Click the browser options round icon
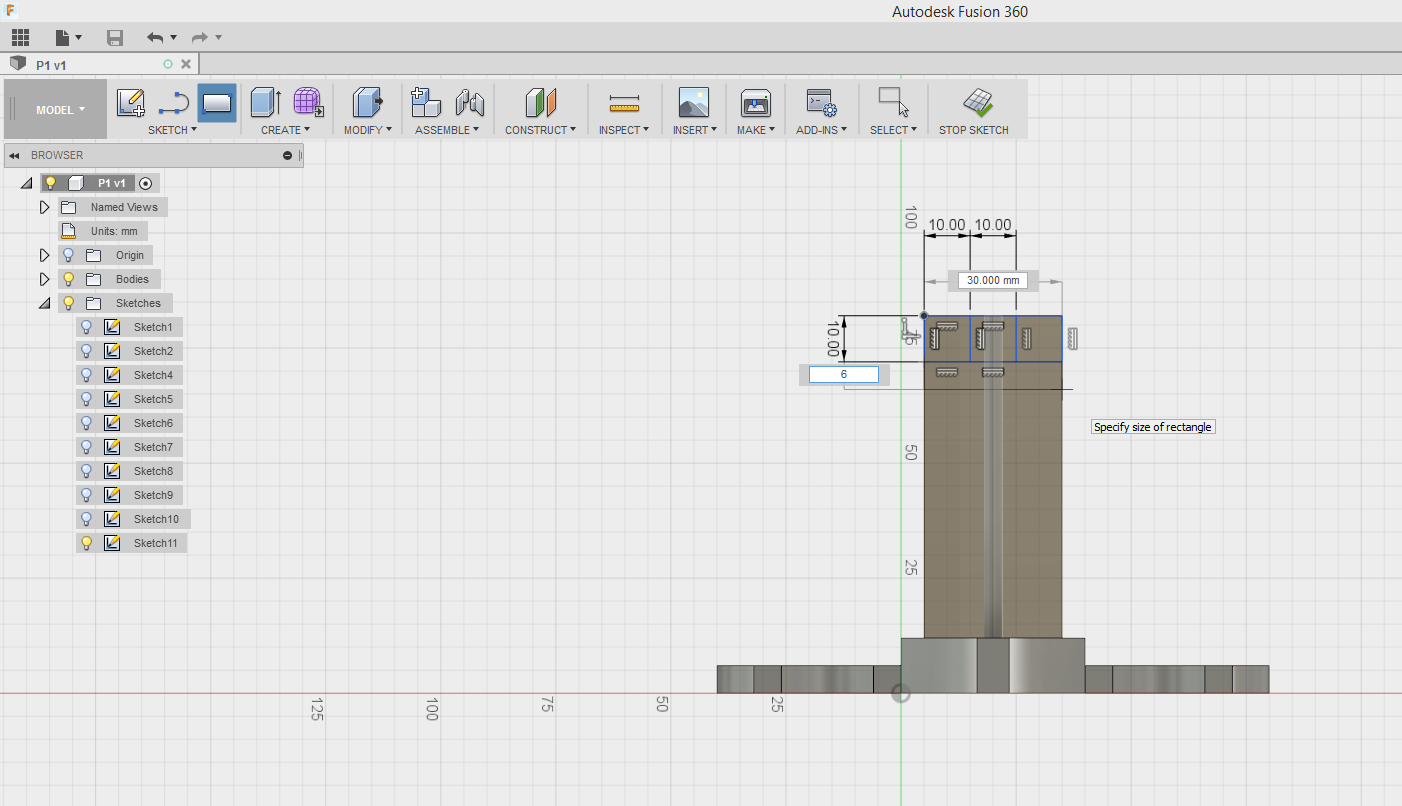This screenshot has width=1402, height=806. tap(288, 155)
